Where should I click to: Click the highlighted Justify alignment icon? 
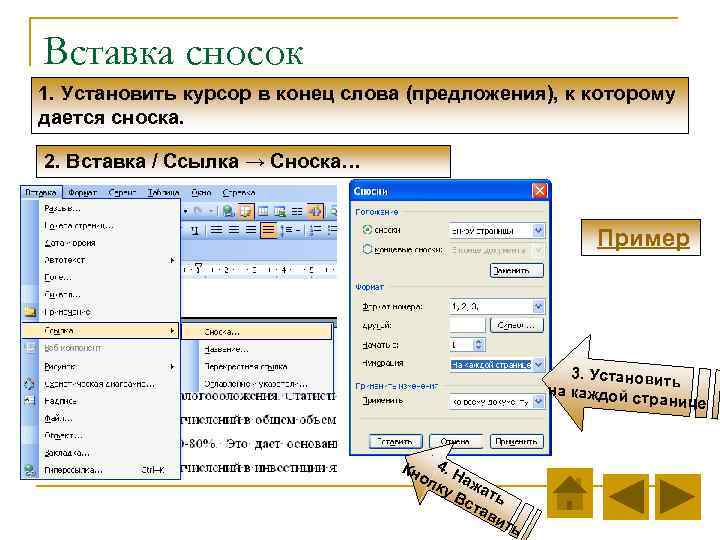click(268, 229)
